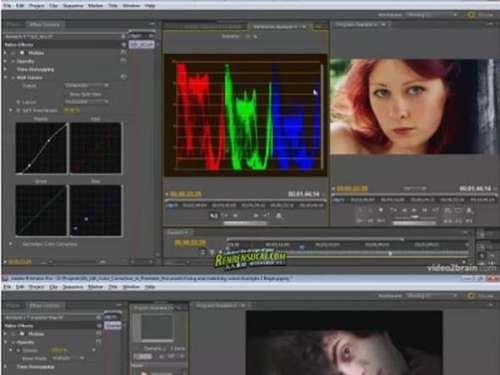The height and width of the screenshot is (375, 500).
Task: Click the Motion effect reset icon
Action: point(123,53)
